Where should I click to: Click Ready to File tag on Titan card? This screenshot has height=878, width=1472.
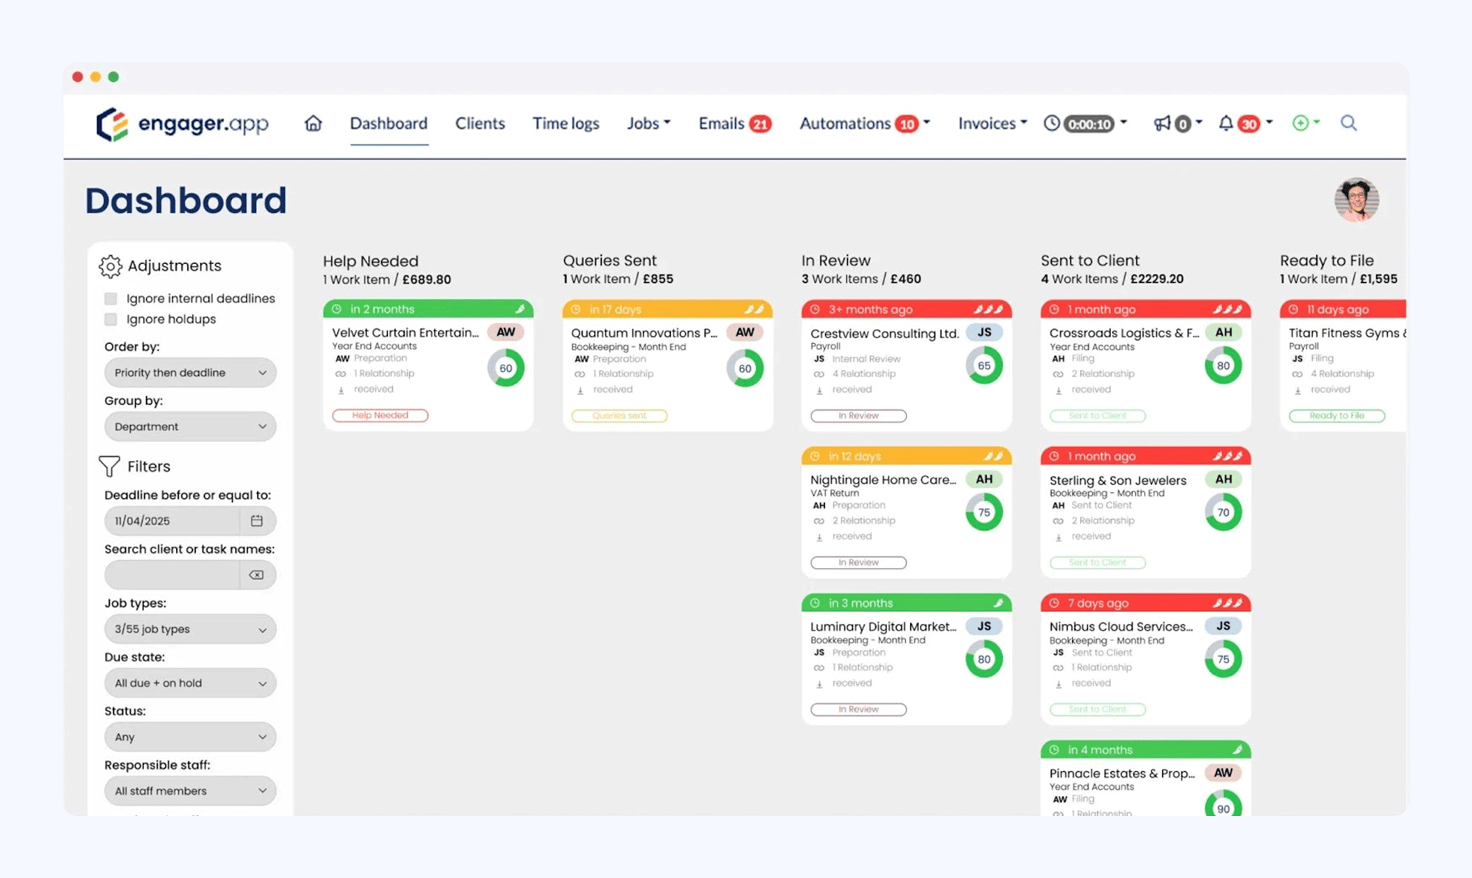point(1337,415)
